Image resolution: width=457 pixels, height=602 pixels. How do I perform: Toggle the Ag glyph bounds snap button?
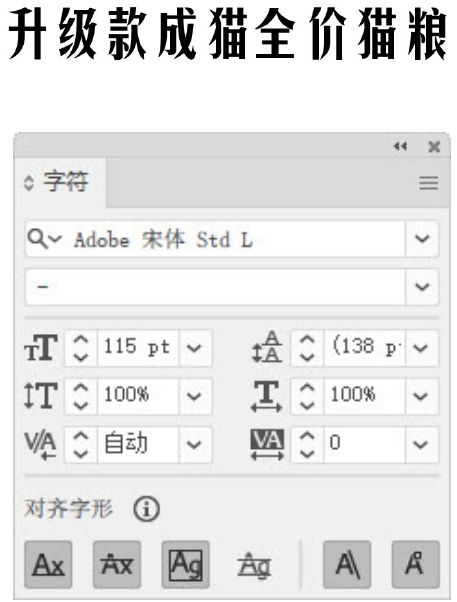pyautogui.click(x=185, y=564)
